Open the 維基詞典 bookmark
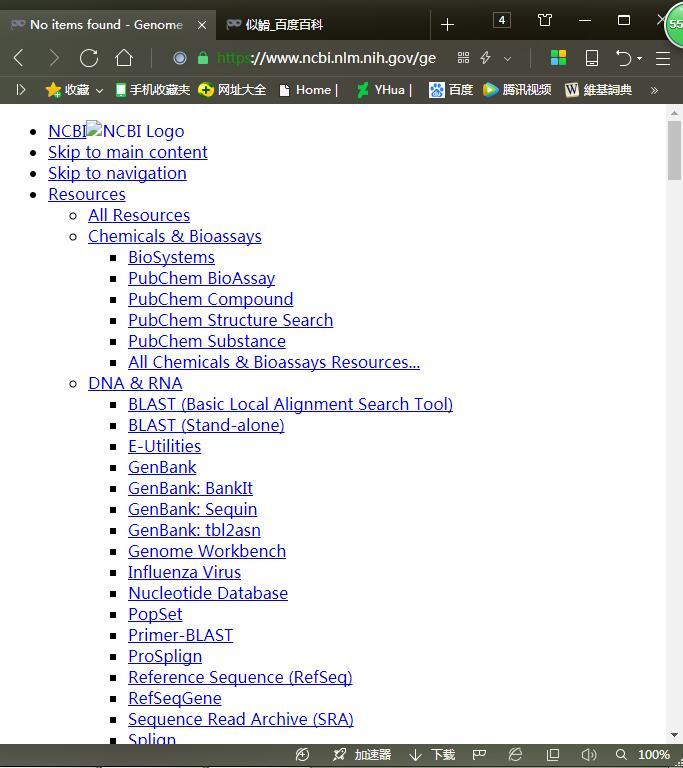 click(598, 90)
